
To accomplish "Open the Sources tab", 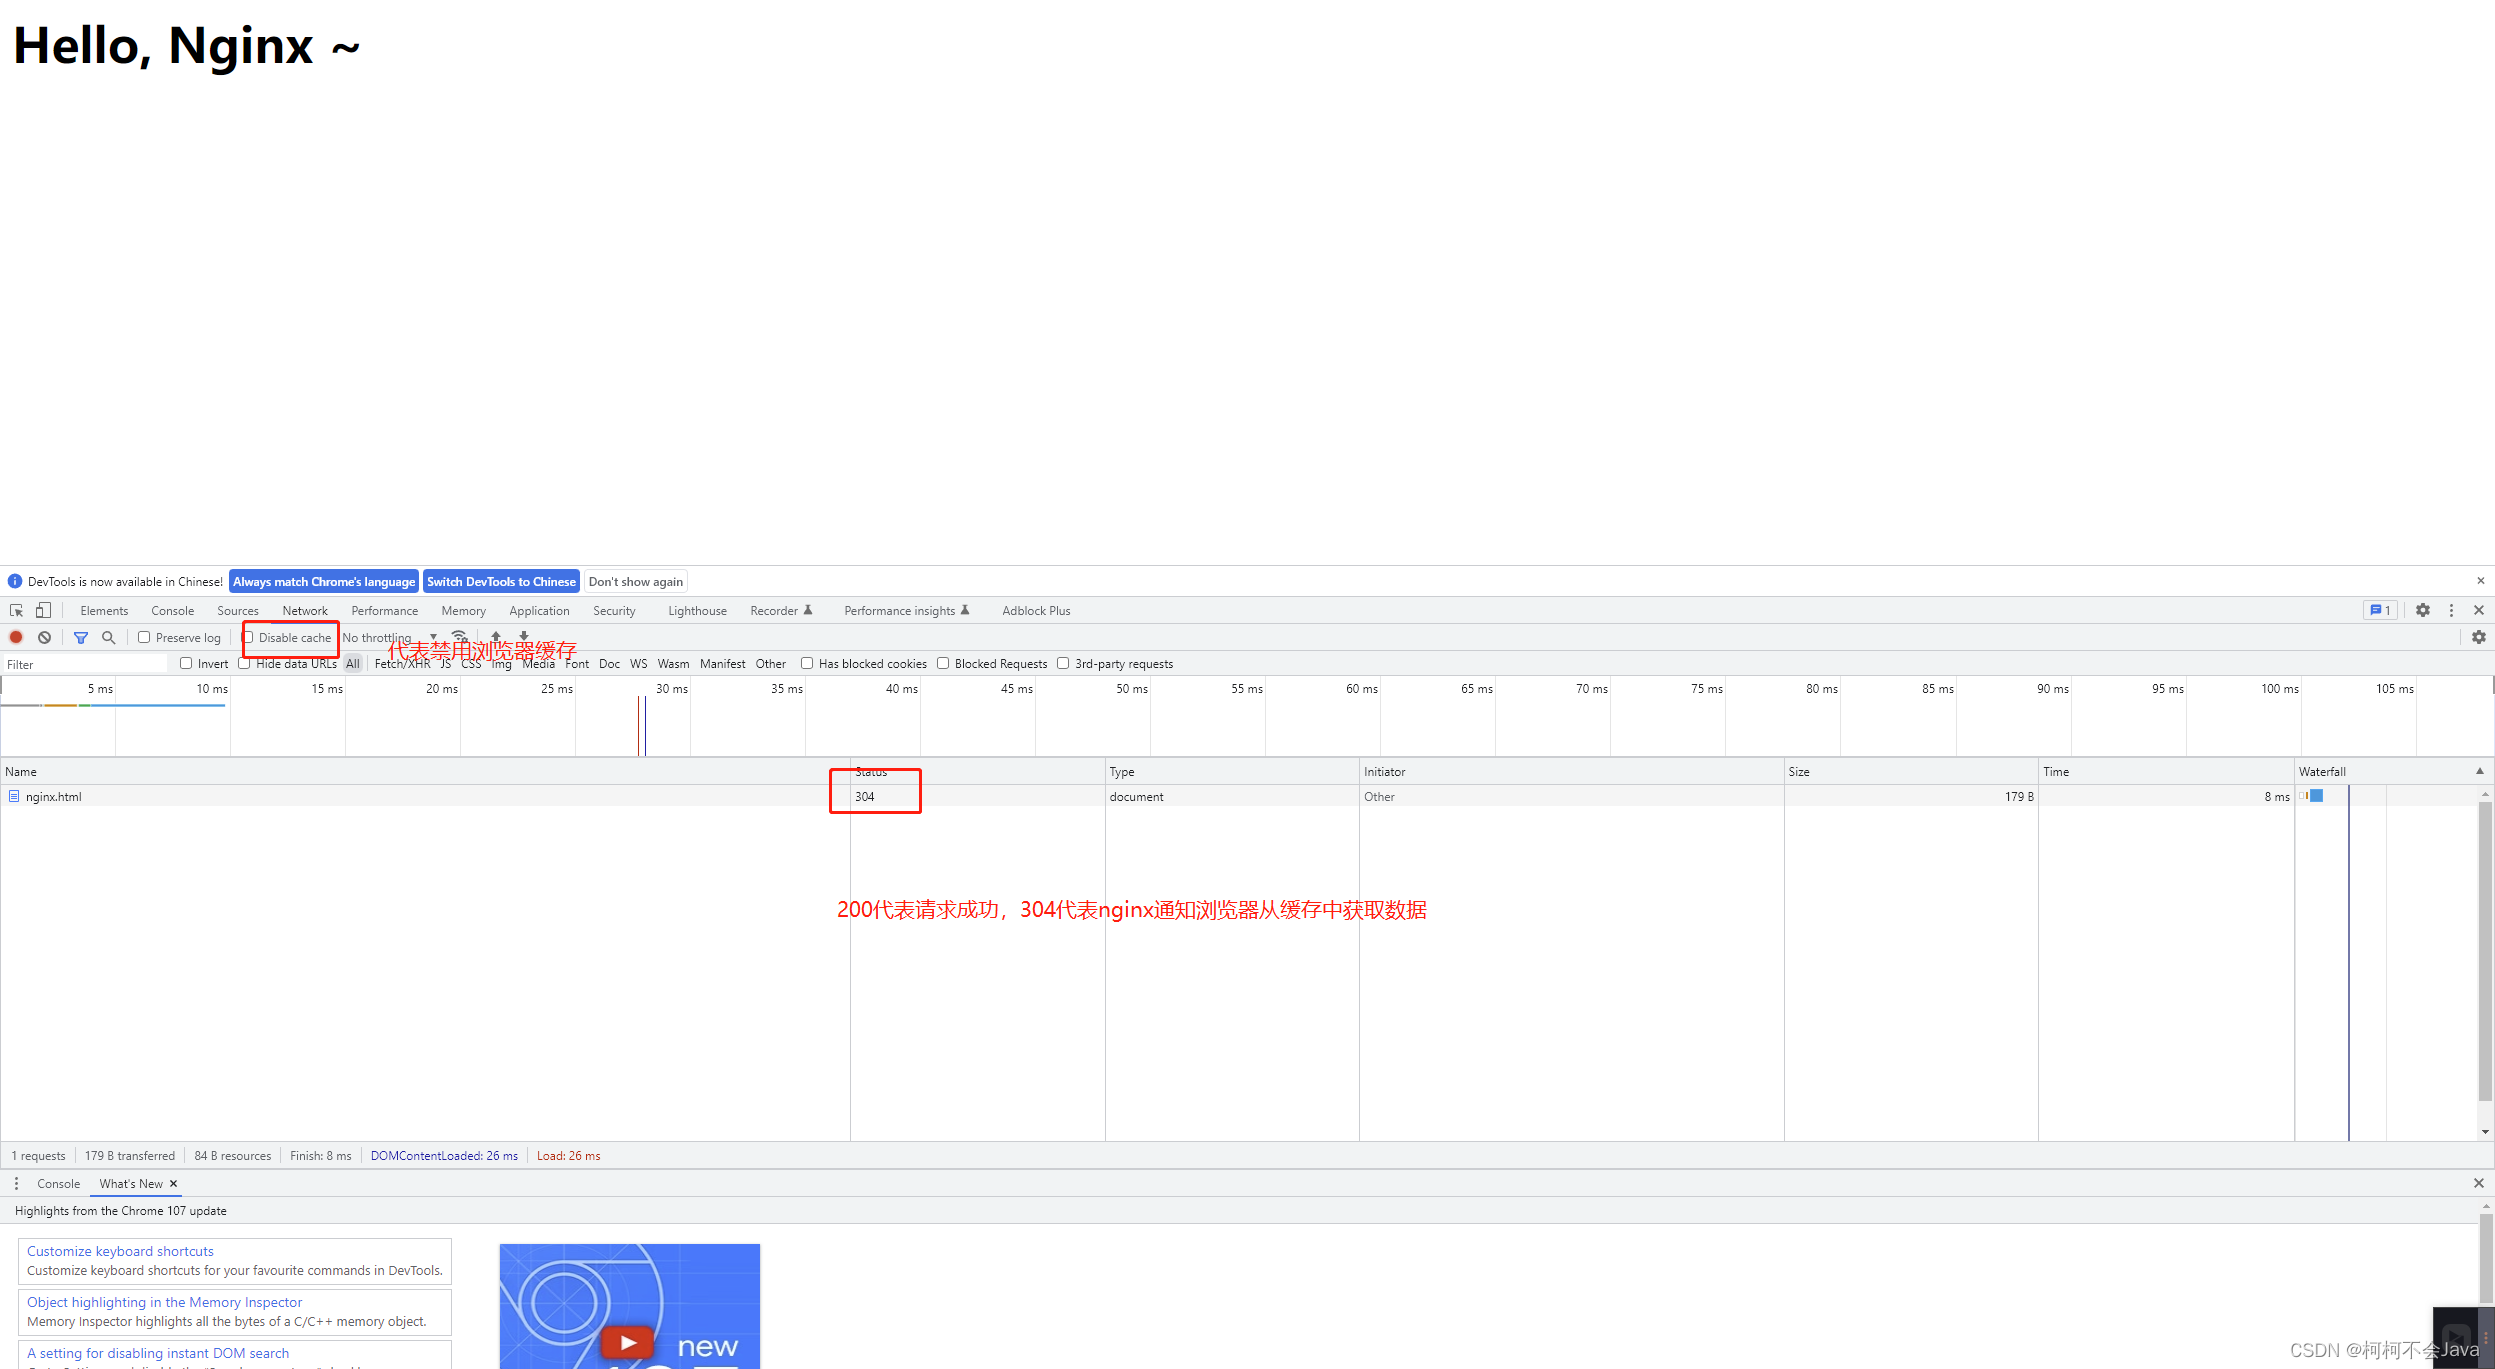I will pyautogui.click(x=238, y=610).
